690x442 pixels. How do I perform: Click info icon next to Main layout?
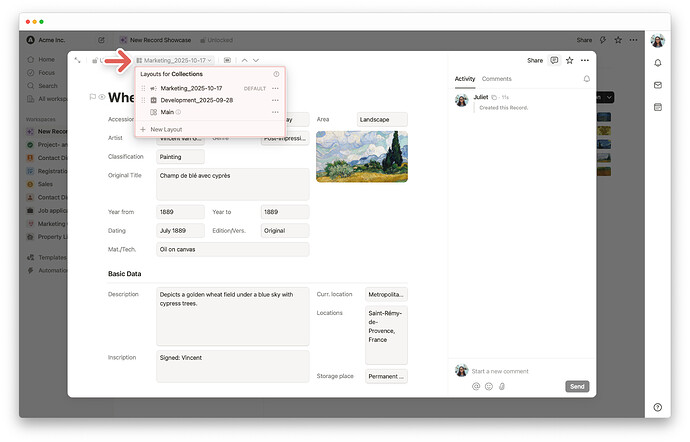click(x=178, y=112)
